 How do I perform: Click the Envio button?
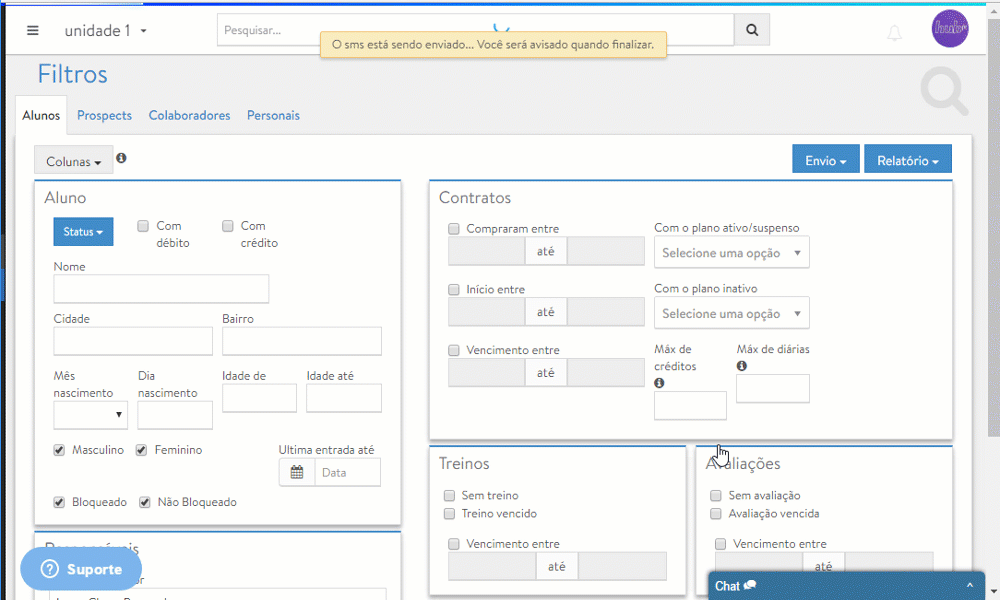pos(825,160)
